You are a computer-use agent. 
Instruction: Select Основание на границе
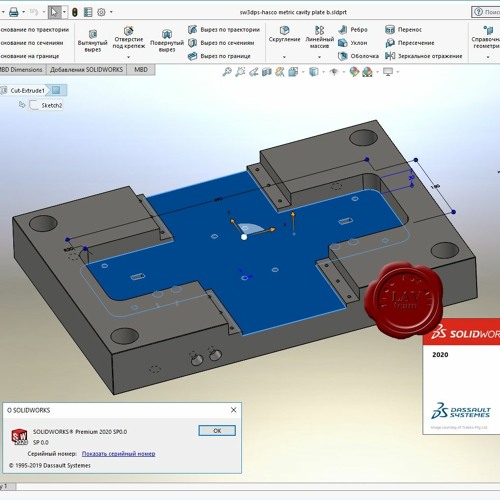tap(30, 56)
